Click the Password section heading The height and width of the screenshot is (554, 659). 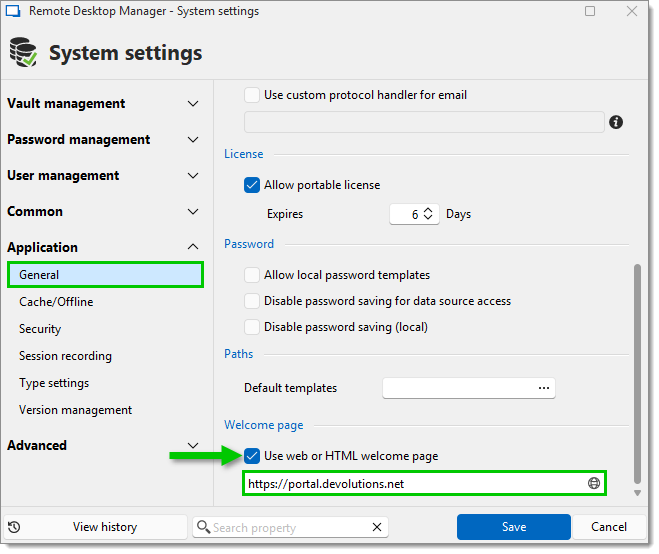coord(249,244)
